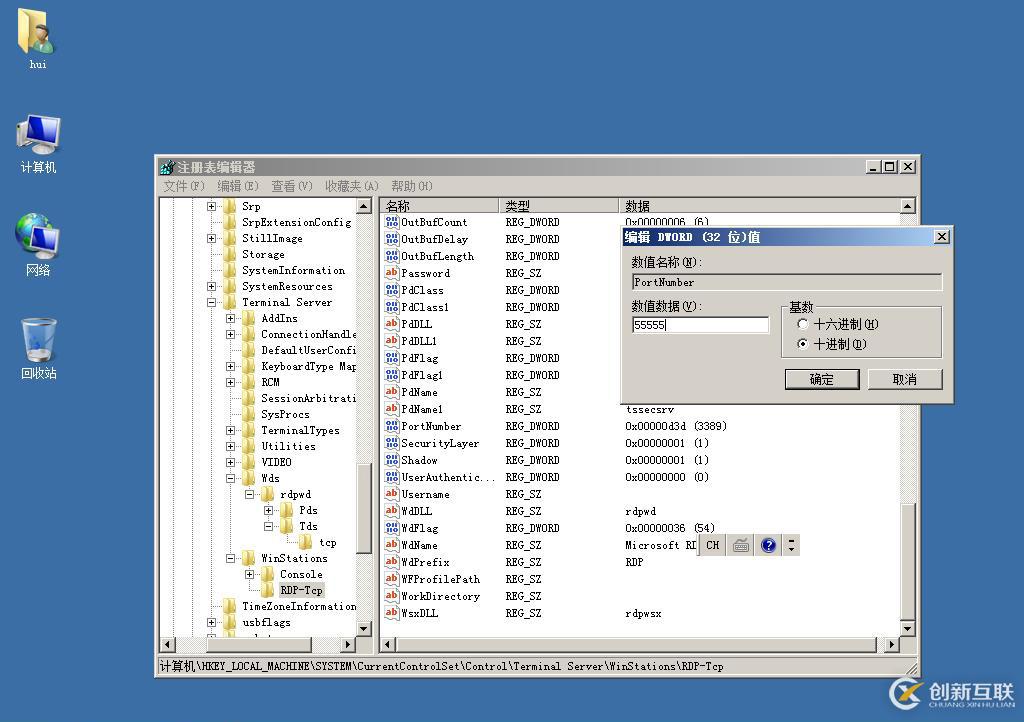
Task: Open the hui user folder icon
Action: (37, 33)
